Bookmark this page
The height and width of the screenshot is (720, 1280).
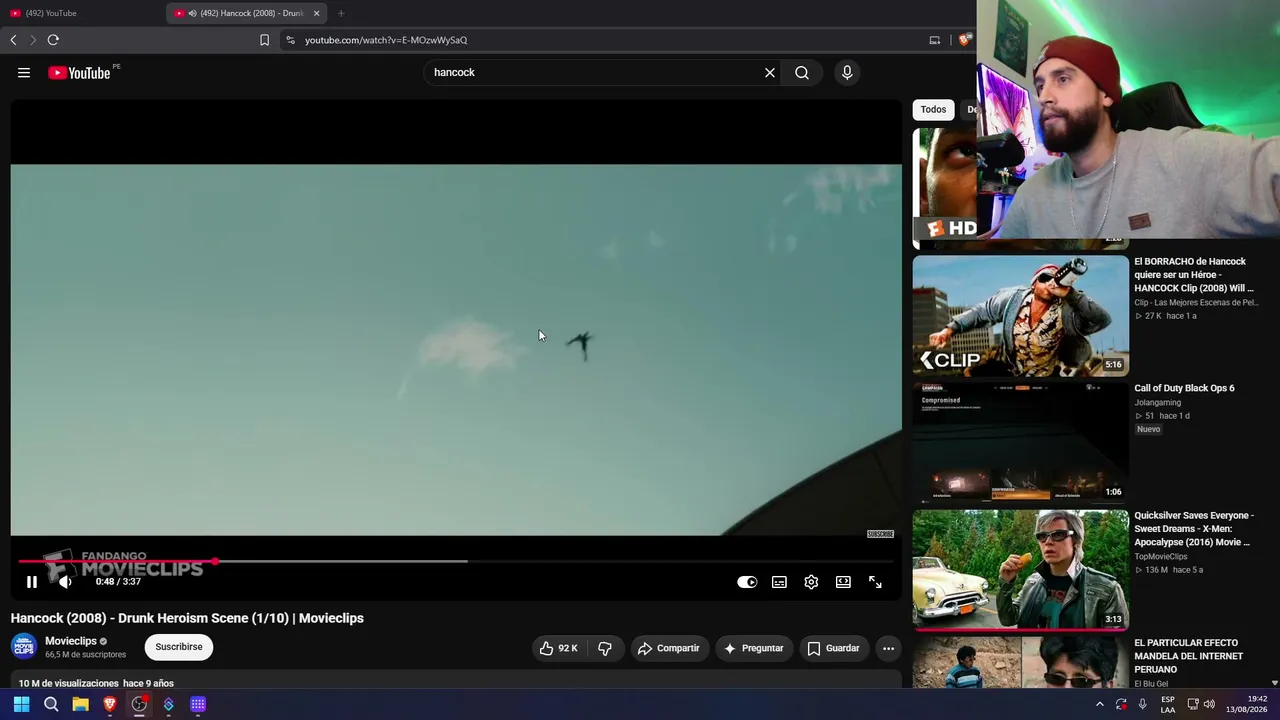pos(264,40)
